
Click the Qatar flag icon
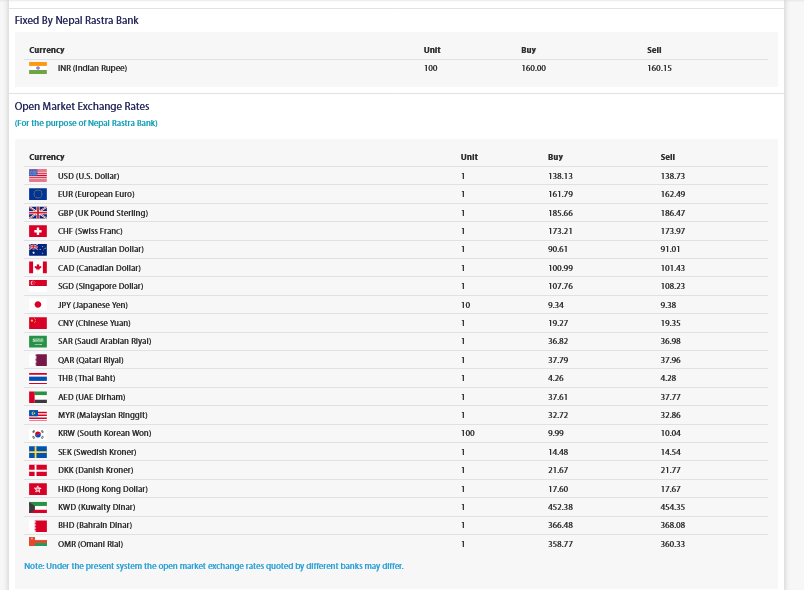(x=40, y=360)
